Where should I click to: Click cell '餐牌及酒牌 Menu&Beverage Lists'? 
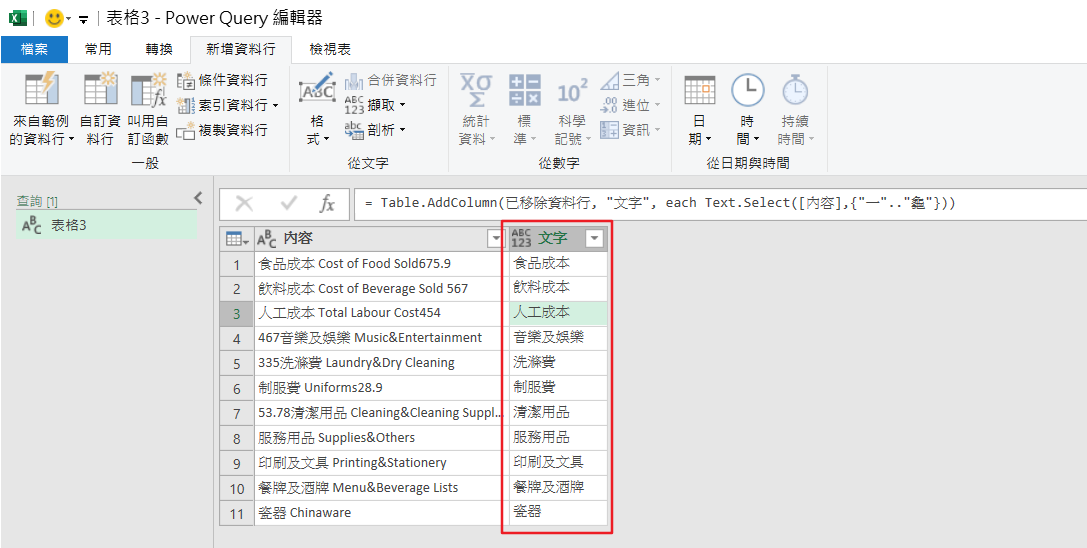tap(381, 488)
